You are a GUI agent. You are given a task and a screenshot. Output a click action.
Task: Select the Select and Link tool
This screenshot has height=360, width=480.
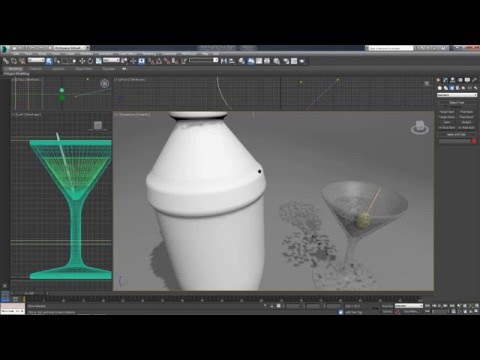coord(6,61)
